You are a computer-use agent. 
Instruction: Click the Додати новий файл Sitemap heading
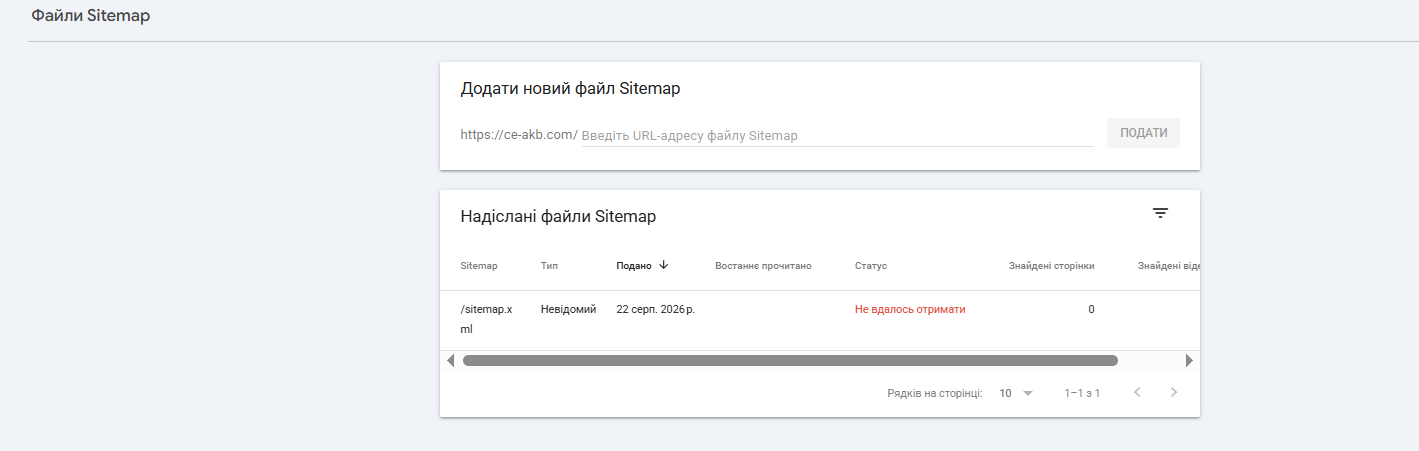pyautogui.click(x=570, y=88)
